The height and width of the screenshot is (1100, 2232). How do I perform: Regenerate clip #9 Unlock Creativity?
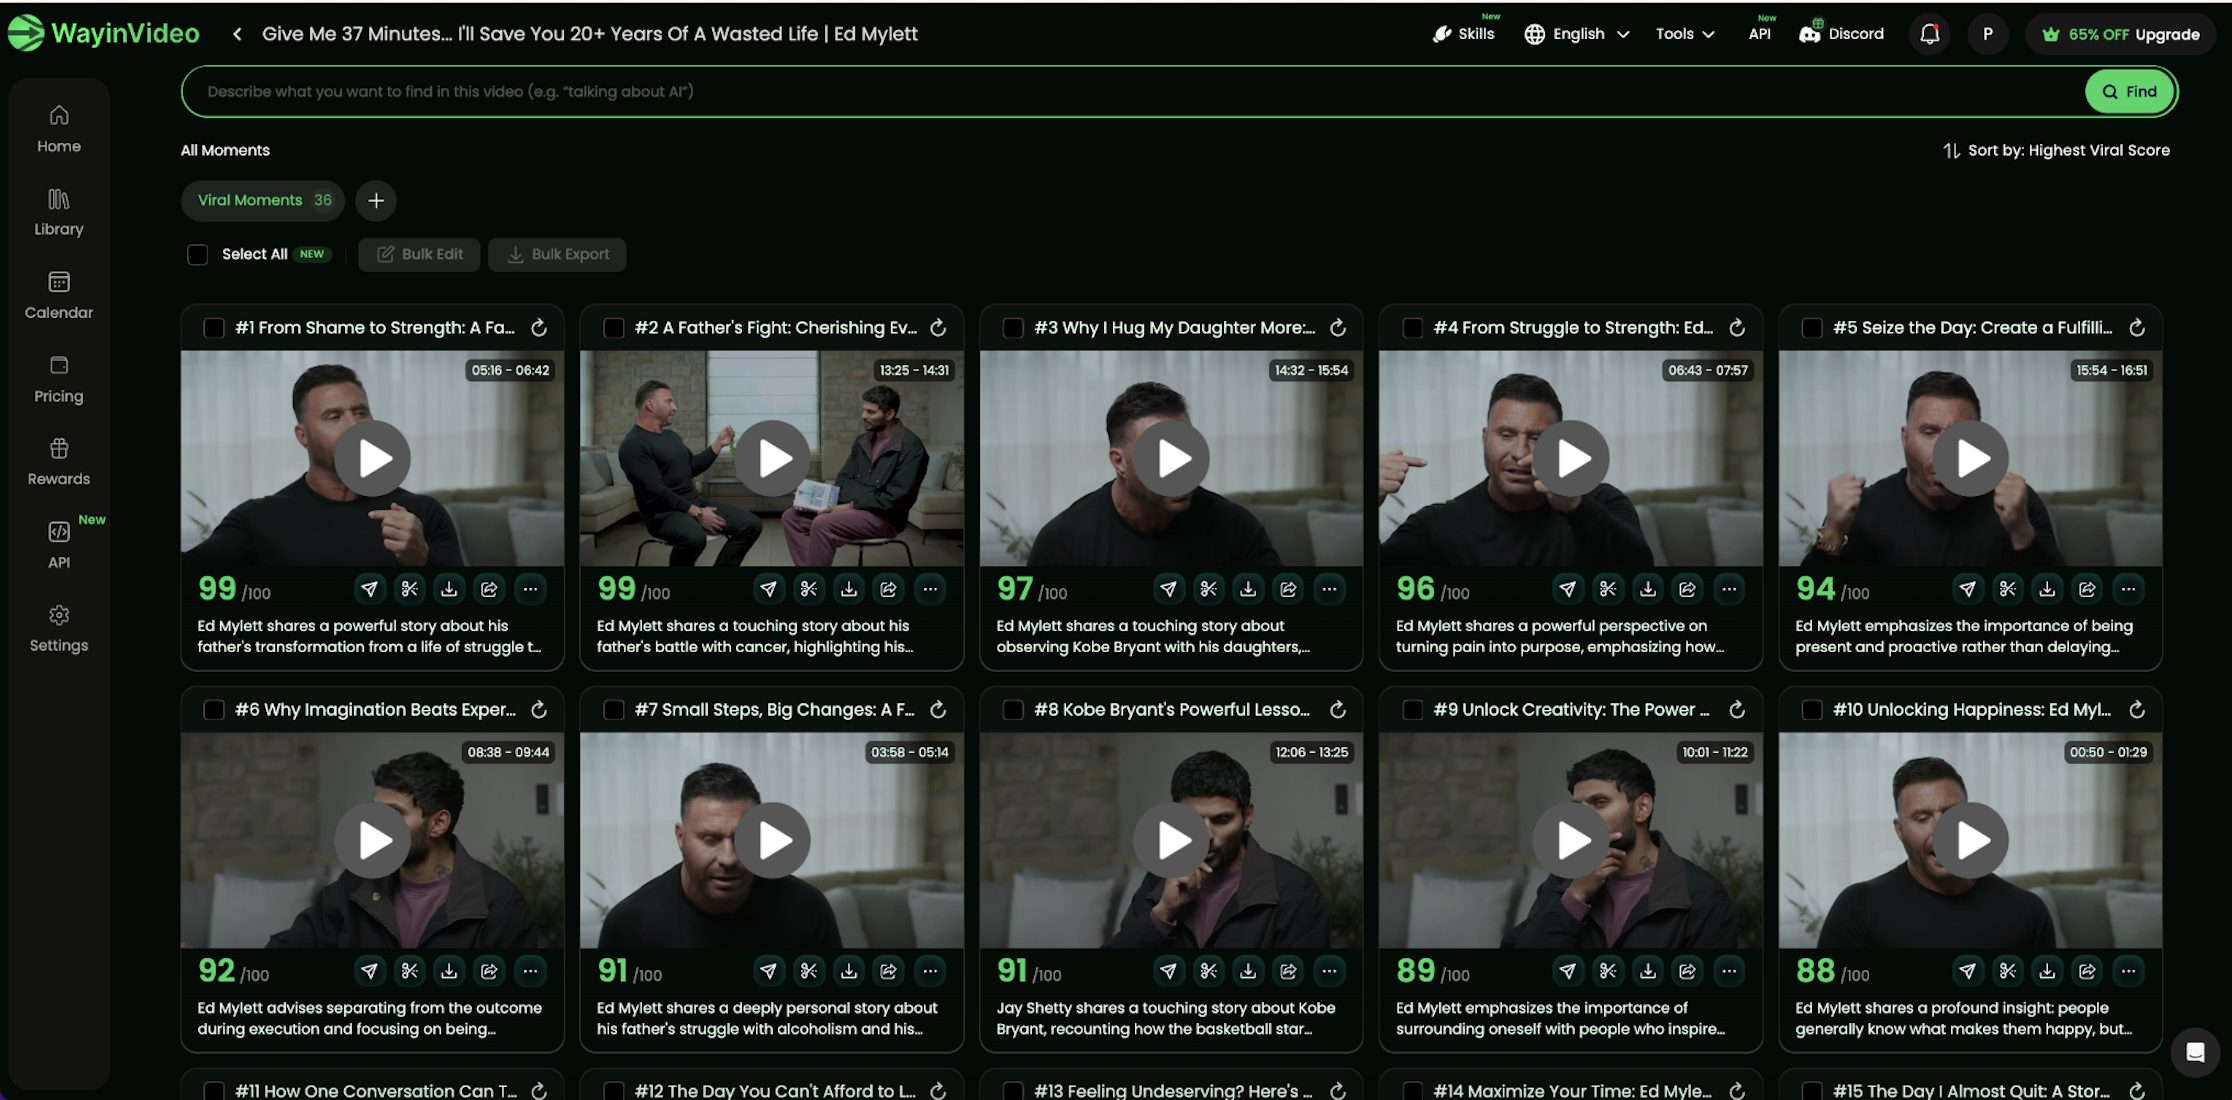pyautogui.click(x=1738, y=710)
